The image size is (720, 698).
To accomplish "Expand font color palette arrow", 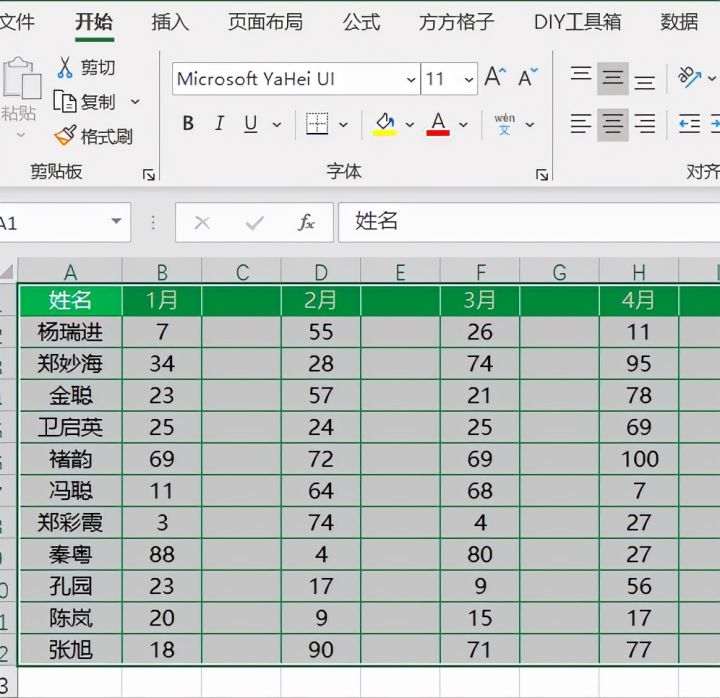I will coord(463,124).
